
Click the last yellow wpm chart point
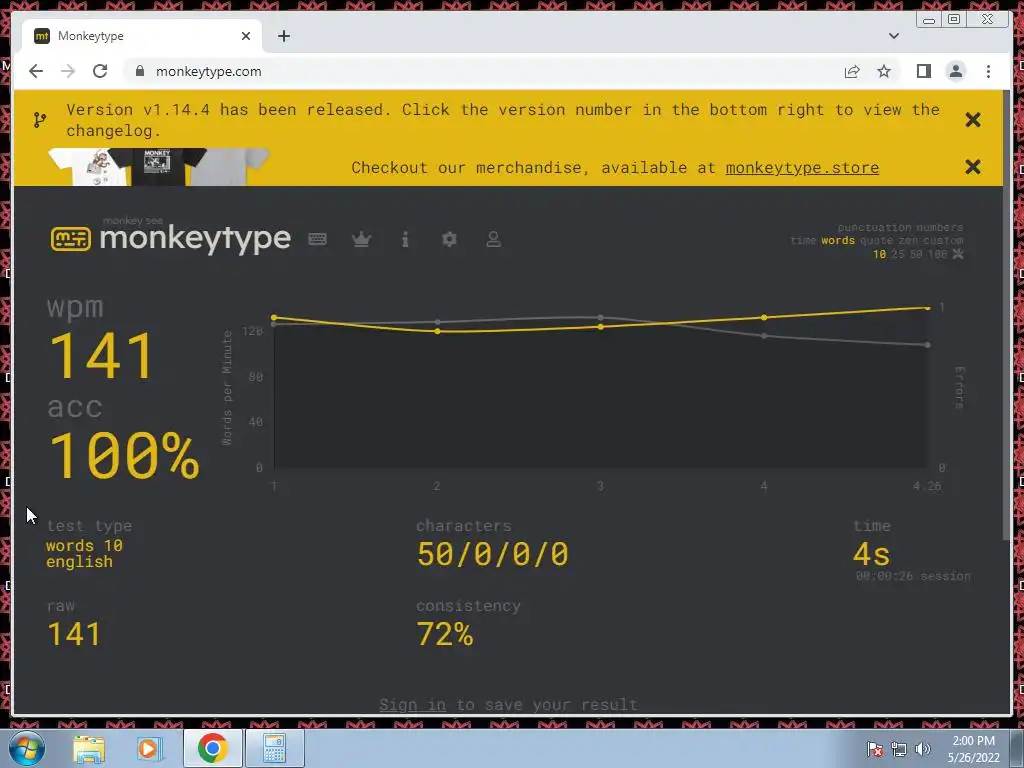927,308
